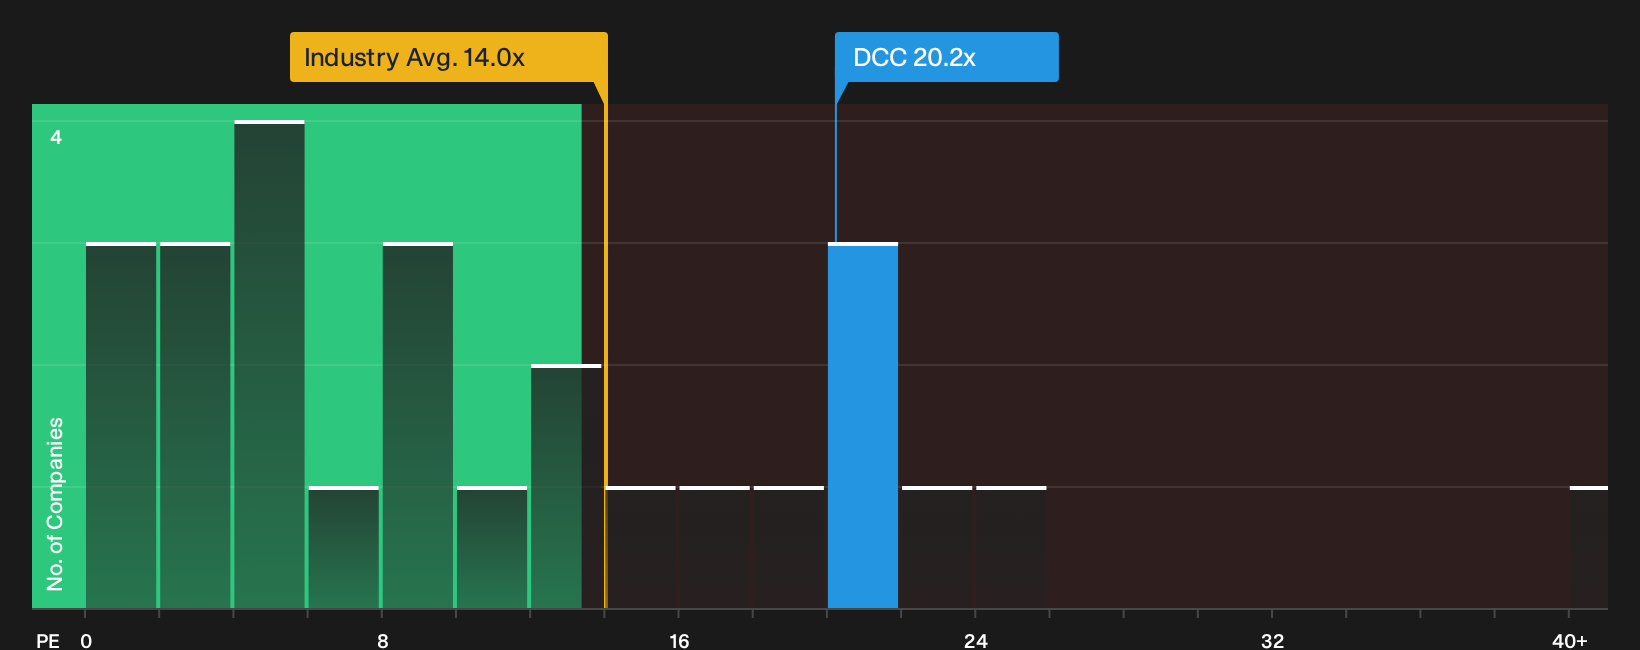Click the x-axis label 24
The image size is (1640, 650).
[x=976, y=640]
